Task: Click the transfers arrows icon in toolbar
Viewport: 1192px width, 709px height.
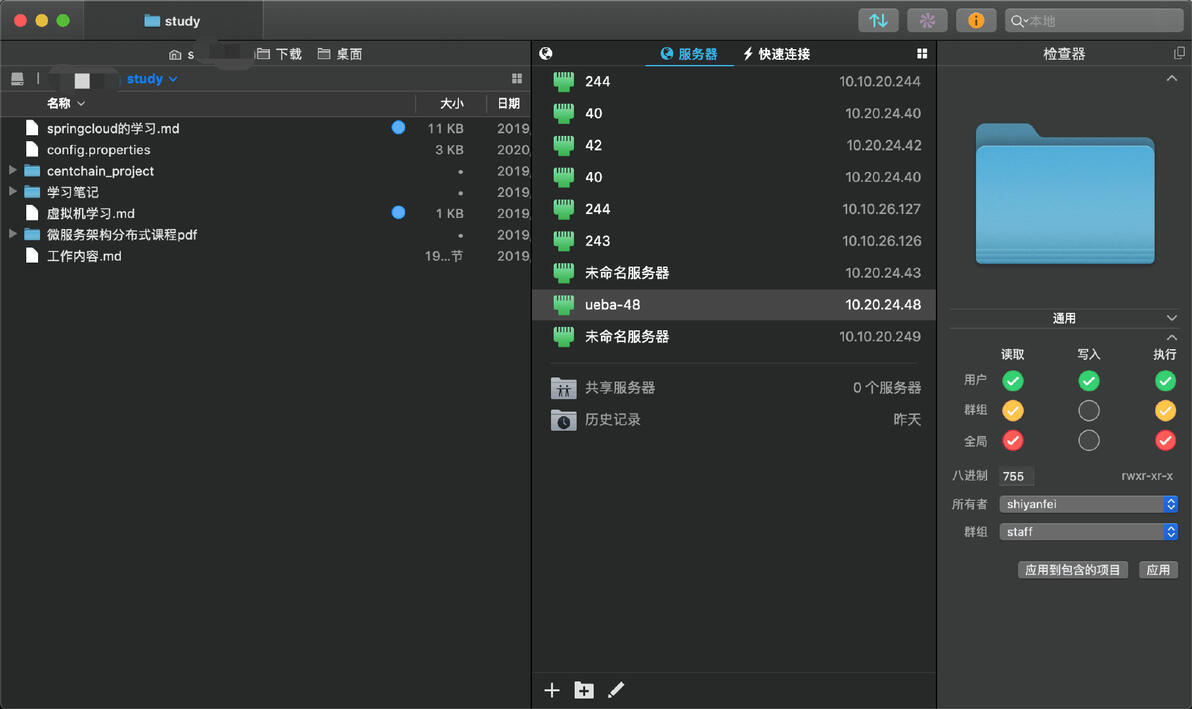Action: (878, 20)
